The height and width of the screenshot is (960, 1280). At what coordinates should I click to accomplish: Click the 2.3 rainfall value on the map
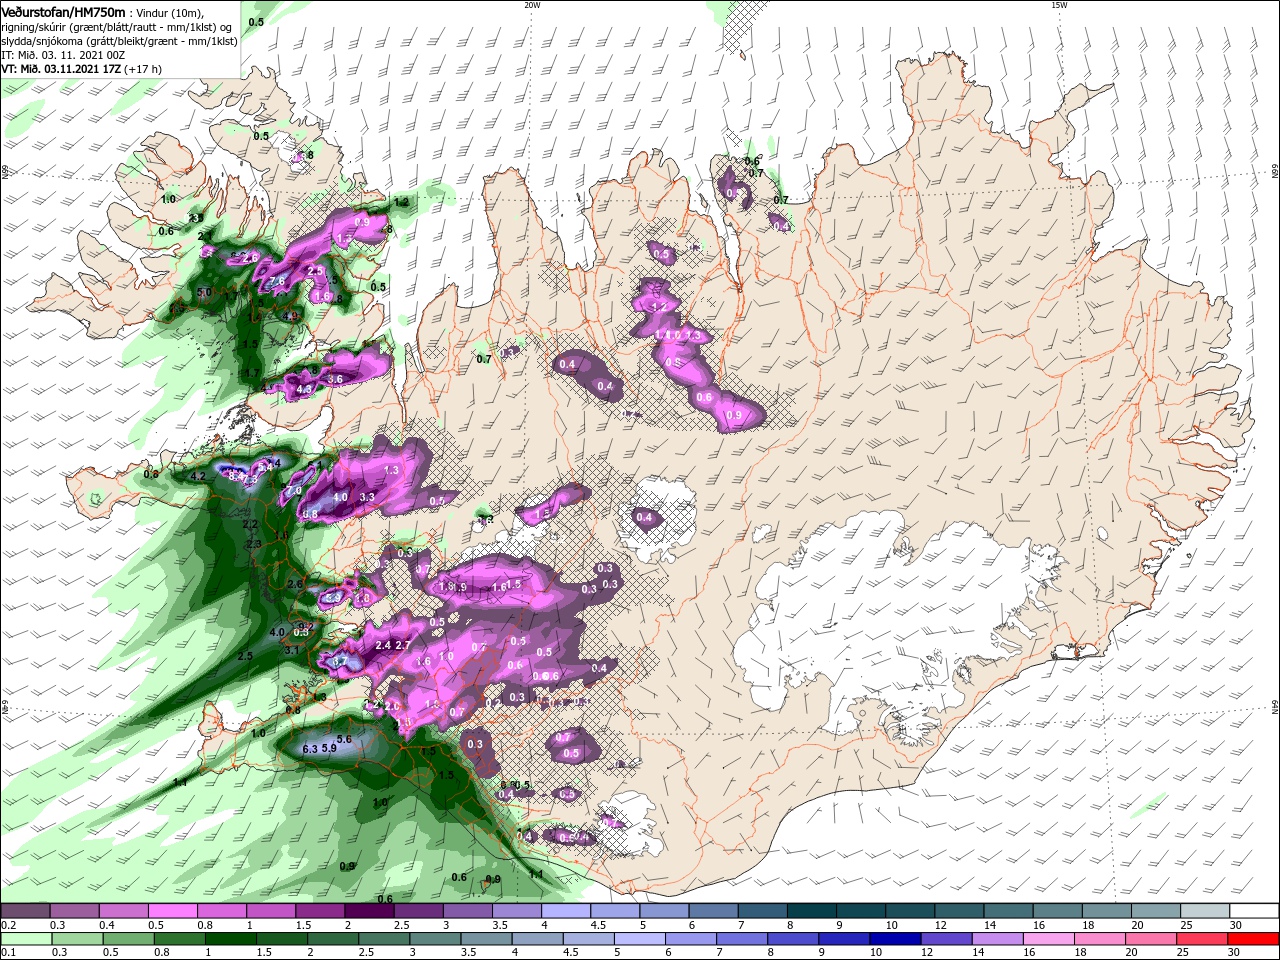click(x=253, y=544)
